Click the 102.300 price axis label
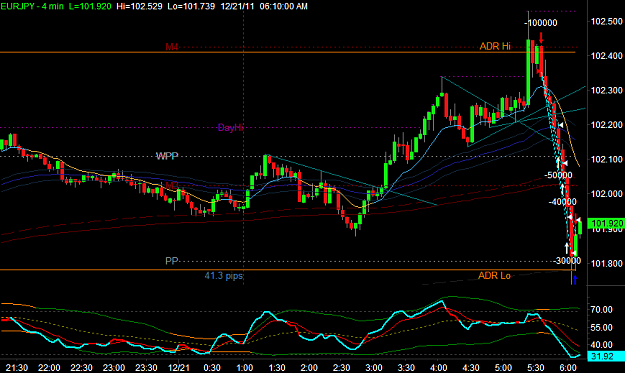Image resolution: width=625 pixels, height=373 pixels. [607, 91]
